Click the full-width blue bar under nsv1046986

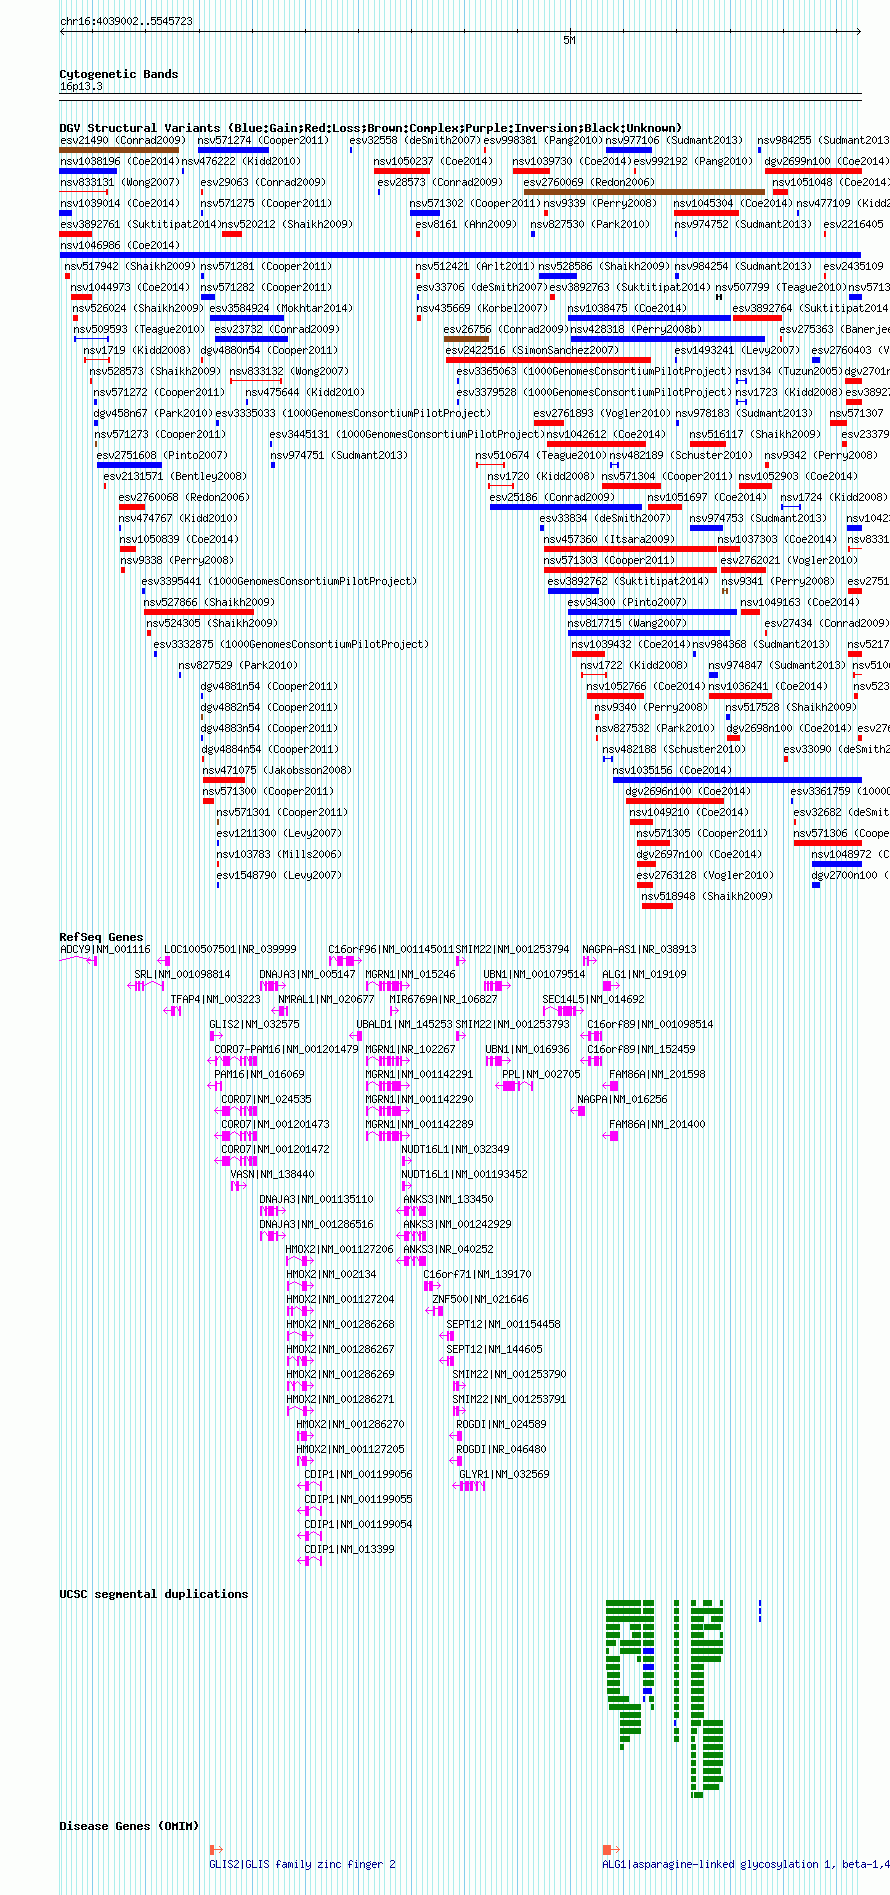pyautogui.click(x=461, y=254)
